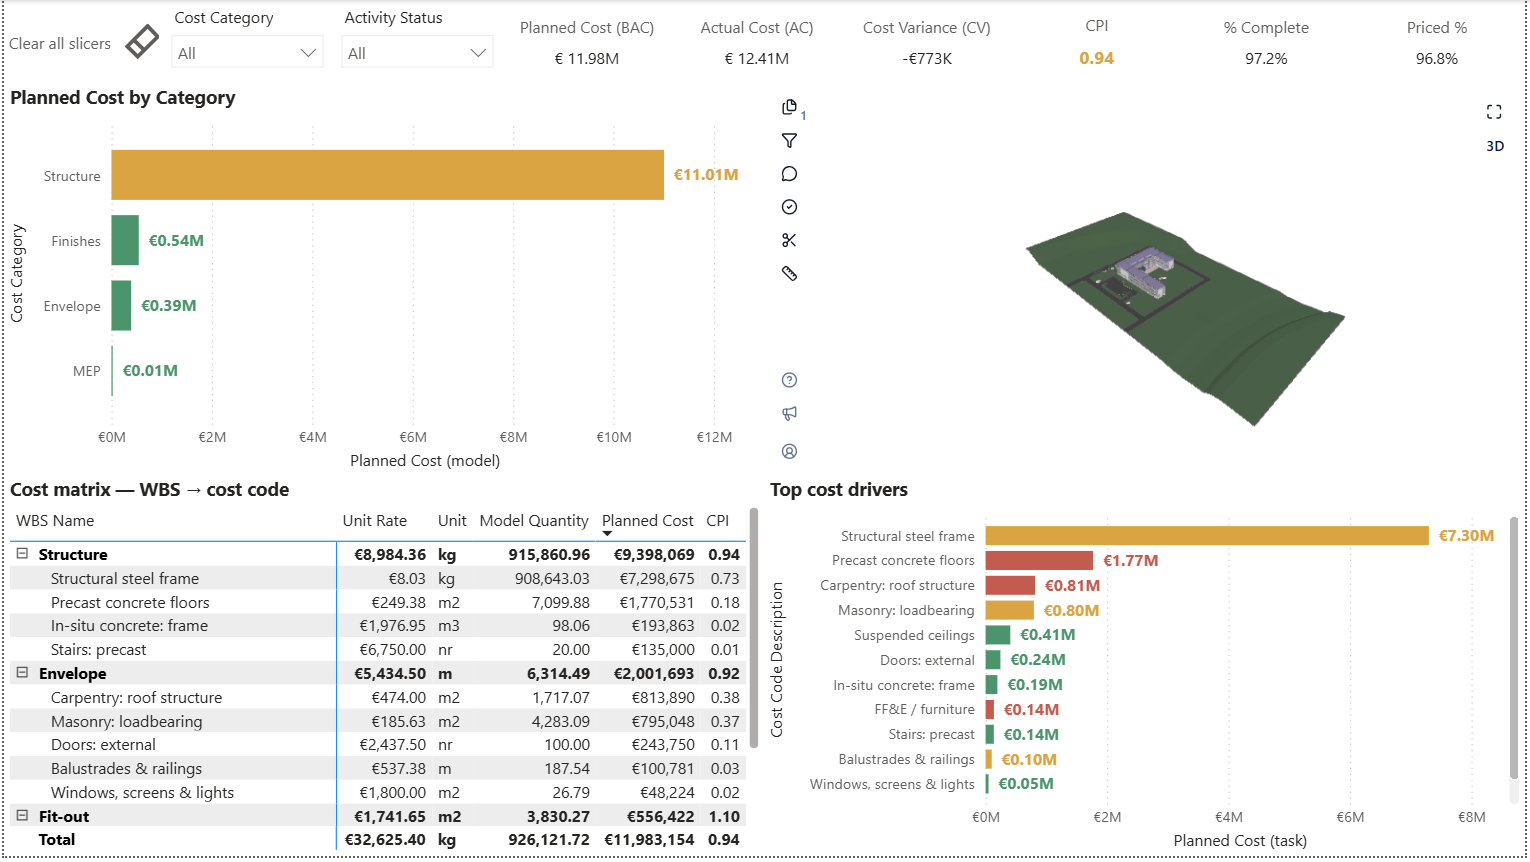Image resolution: width=1530 pixels, height=862 pixels.
Task: Select Carpentry: roof structure matrix row
Action: (x=377, y=697)
